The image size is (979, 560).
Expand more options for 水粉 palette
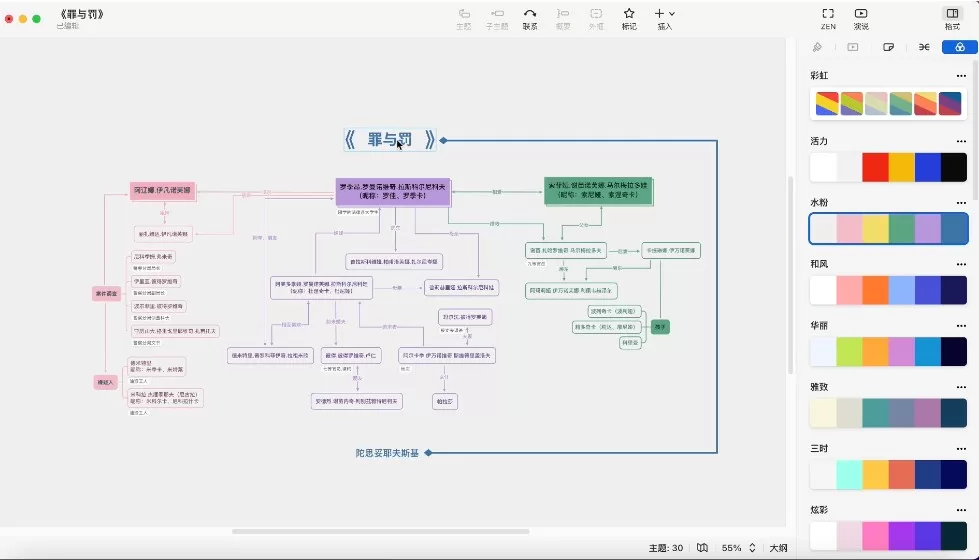961,203
